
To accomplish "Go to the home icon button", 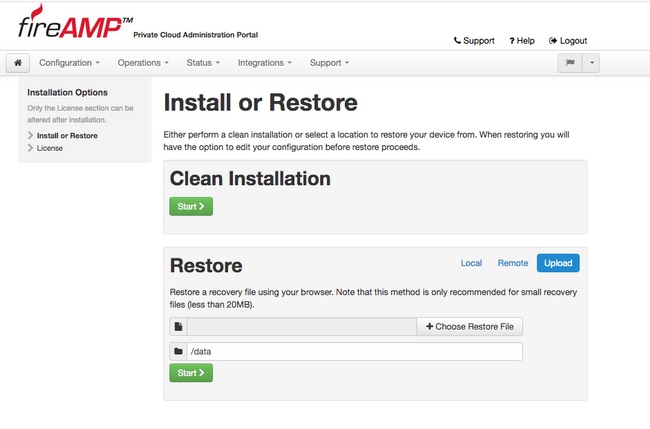I will (18, 63).
